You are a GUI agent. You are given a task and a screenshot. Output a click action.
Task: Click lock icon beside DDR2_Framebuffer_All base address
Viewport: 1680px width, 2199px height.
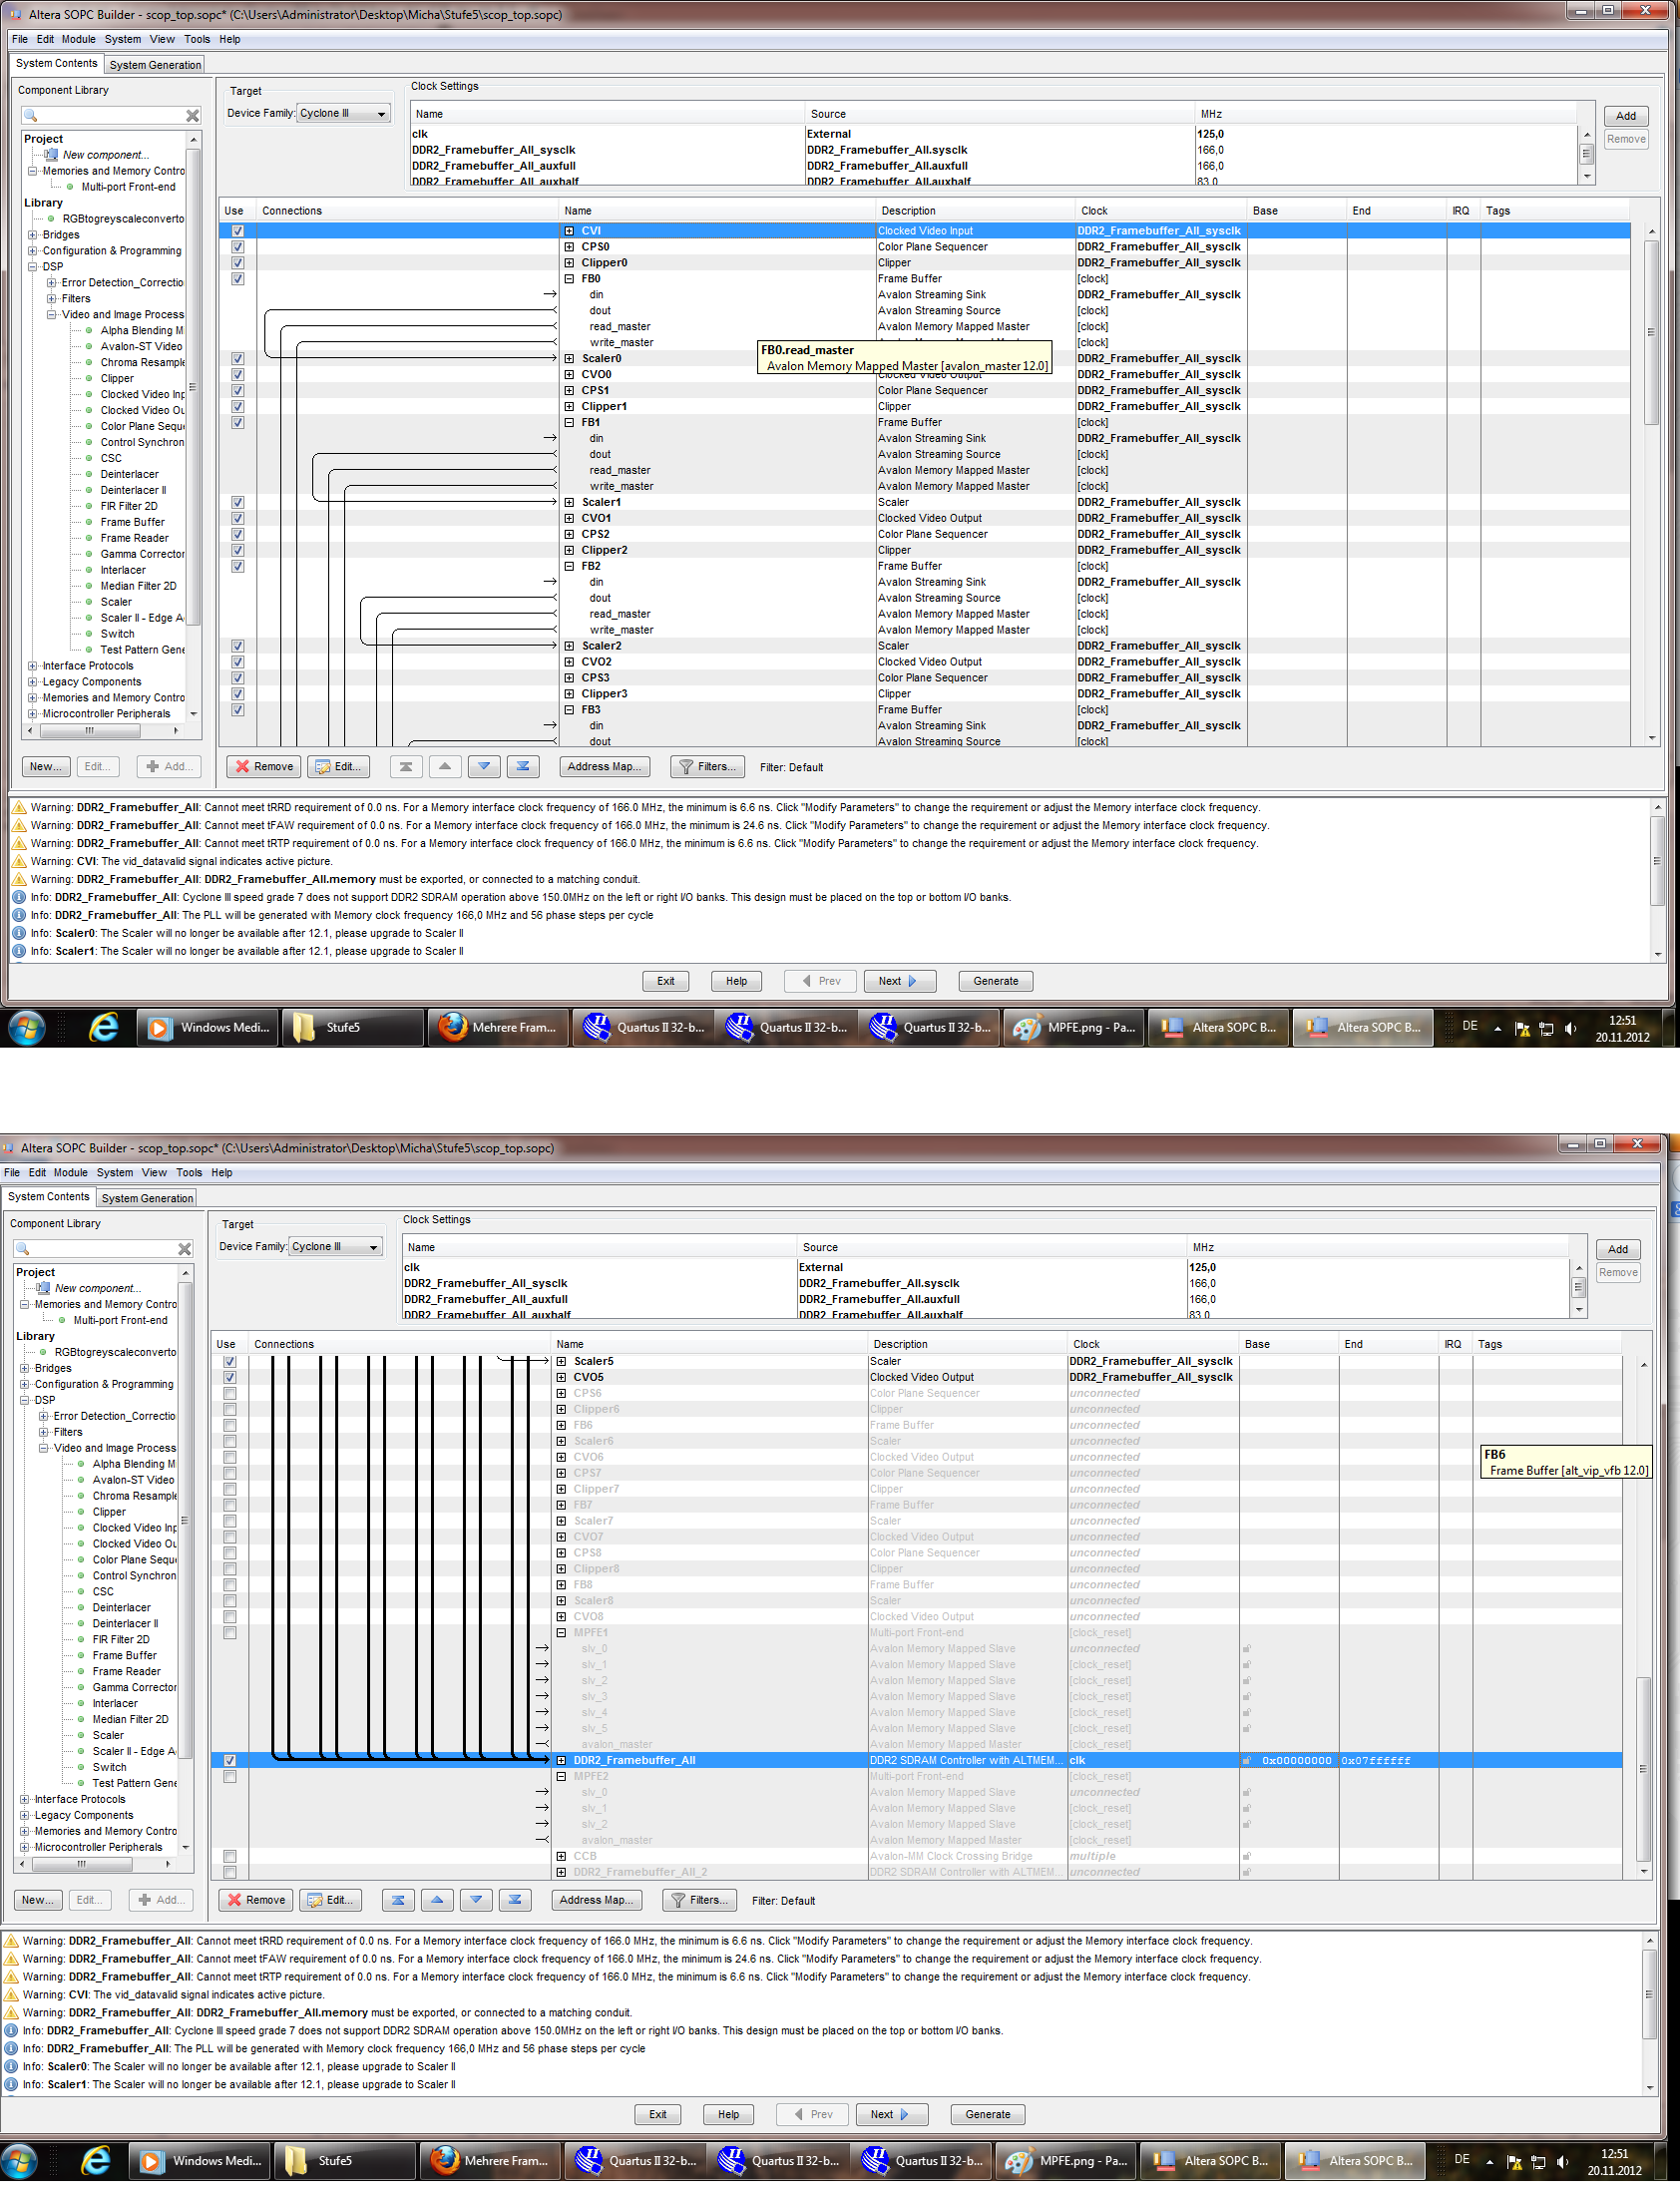coord(1247,1761)
